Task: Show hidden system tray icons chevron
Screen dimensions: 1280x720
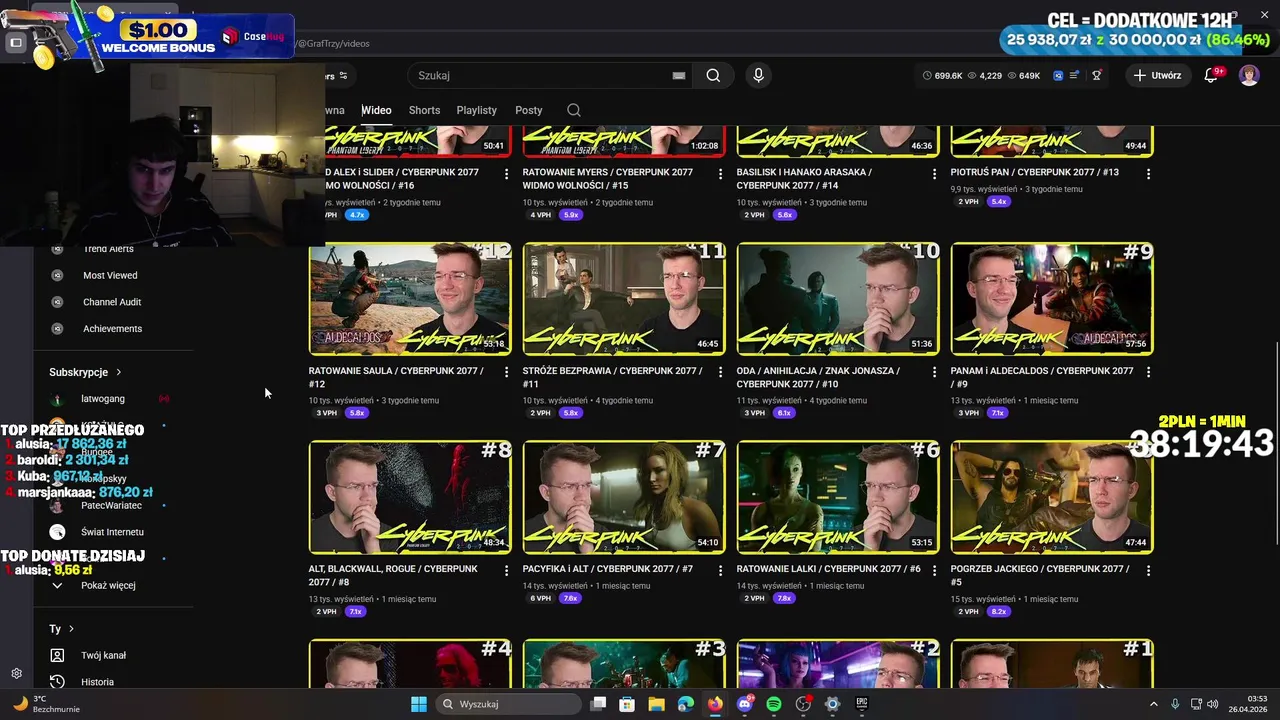Action: [1153, 704]
